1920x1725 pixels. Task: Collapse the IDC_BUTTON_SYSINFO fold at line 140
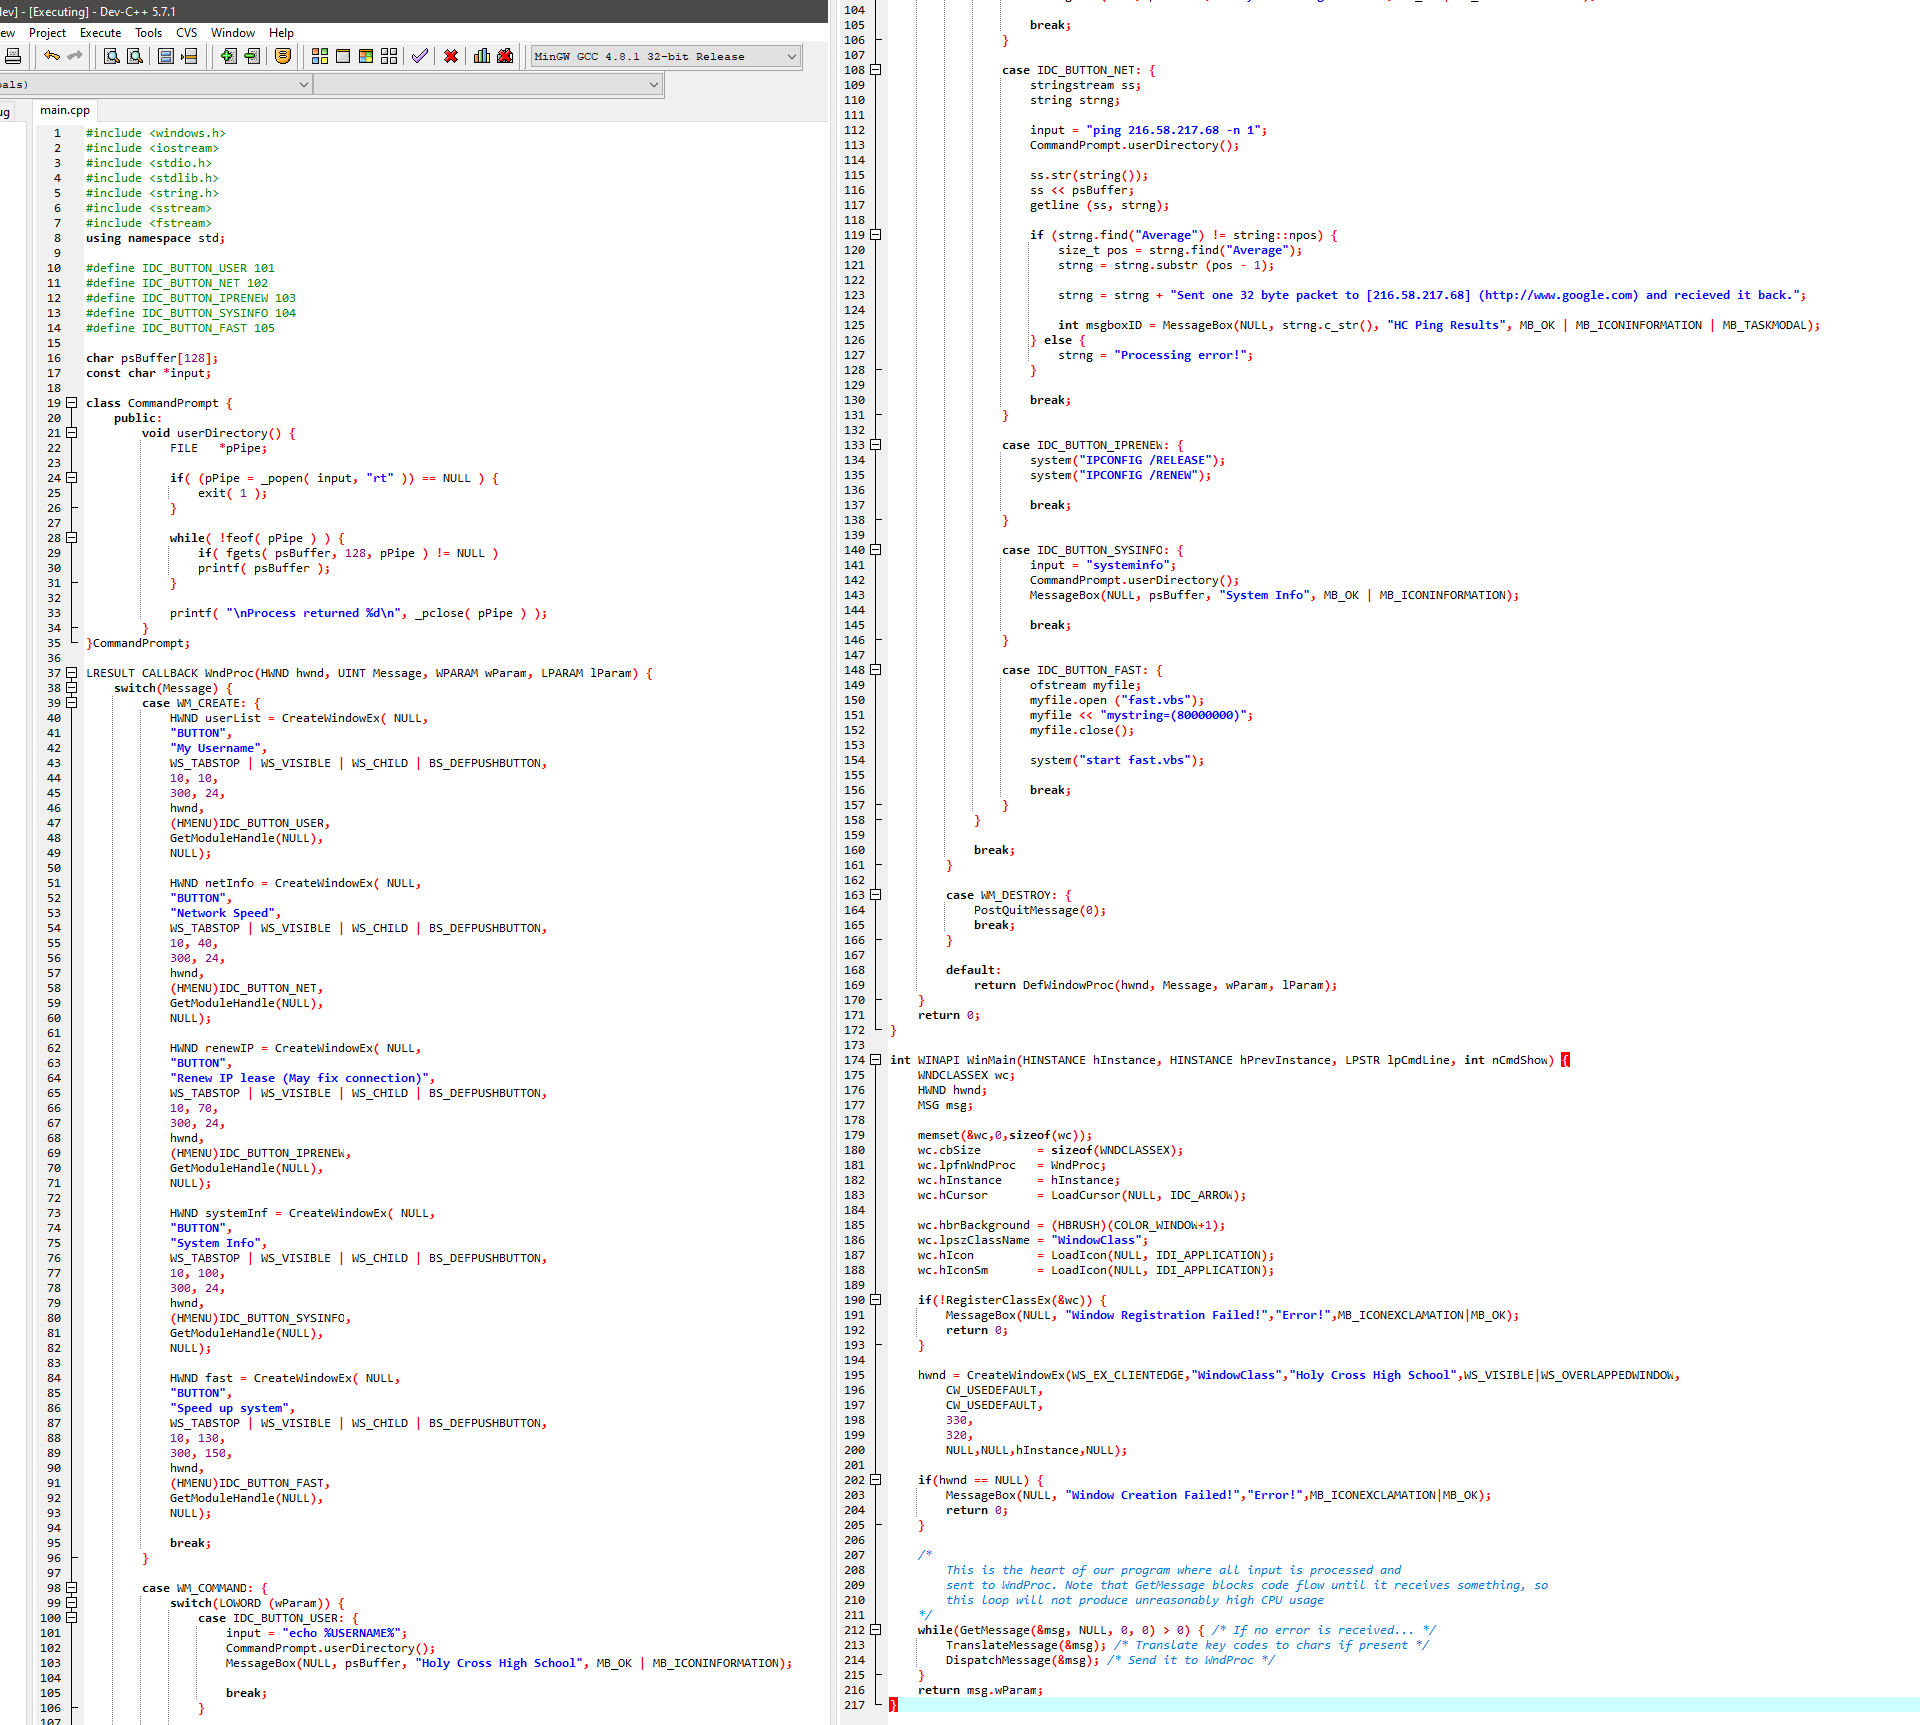[x=876, y=550]
